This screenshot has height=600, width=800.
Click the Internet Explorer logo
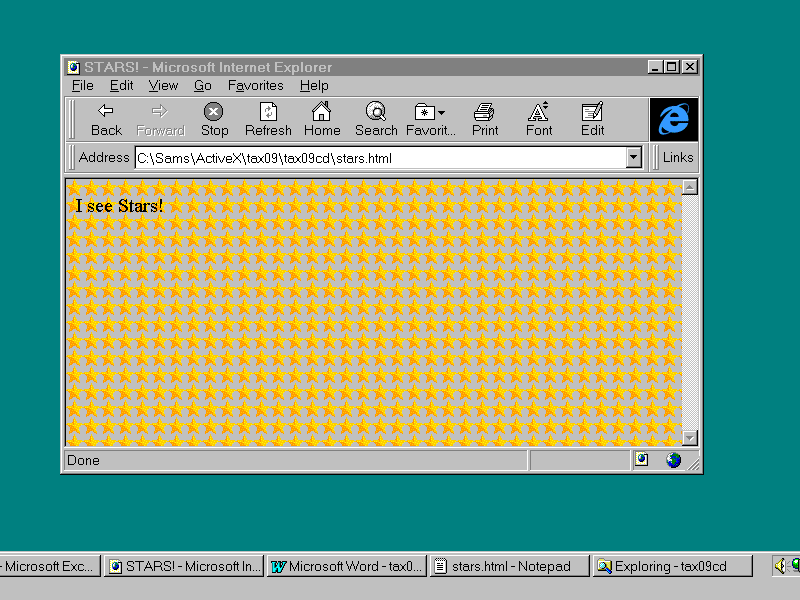click(x=674, y=120)
